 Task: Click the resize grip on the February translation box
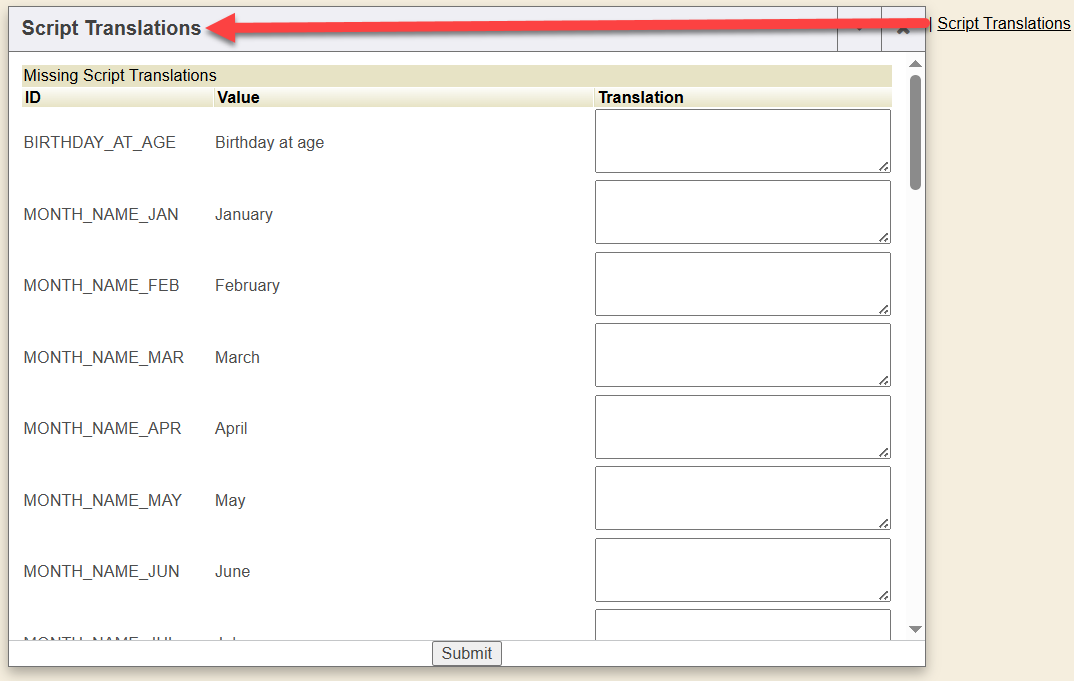click(x=884, y=309)
